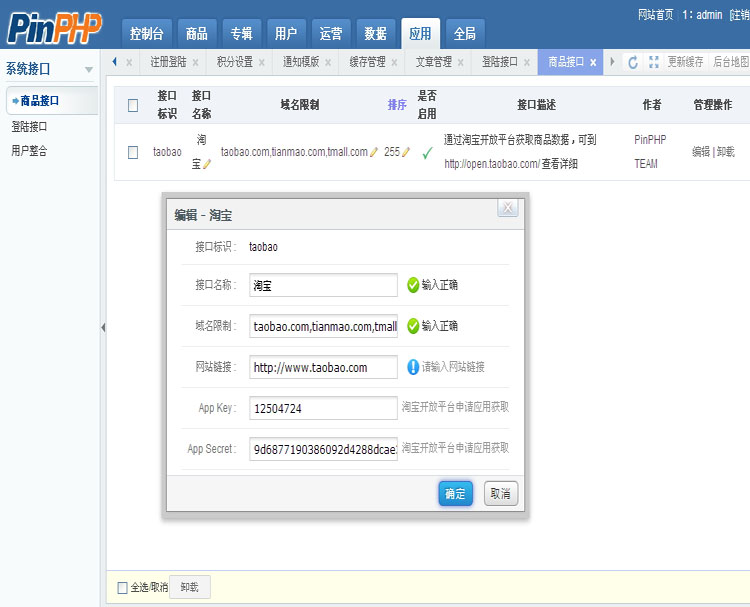Switch to the 文章管理 page tab
750x607 pixels.
[433, 62]
